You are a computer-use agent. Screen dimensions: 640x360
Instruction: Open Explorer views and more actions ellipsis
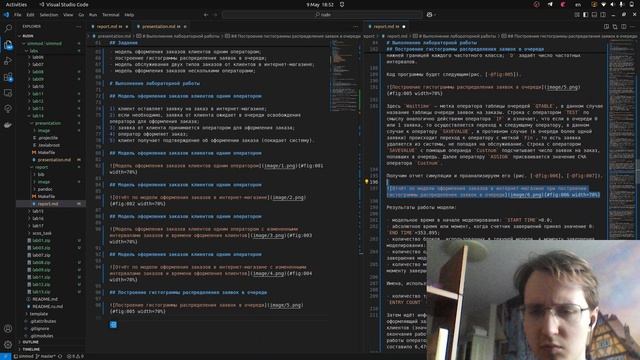pos(78,27)
